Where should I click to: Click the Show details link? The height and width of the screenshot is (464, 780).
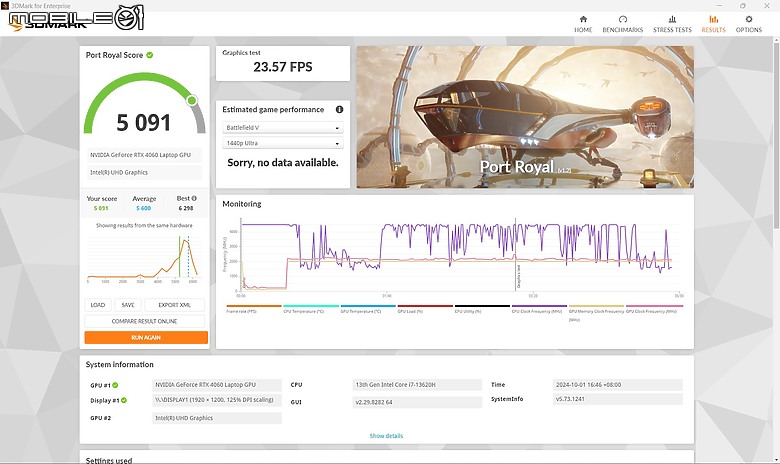pyautogui.click(x=386, y=436)
